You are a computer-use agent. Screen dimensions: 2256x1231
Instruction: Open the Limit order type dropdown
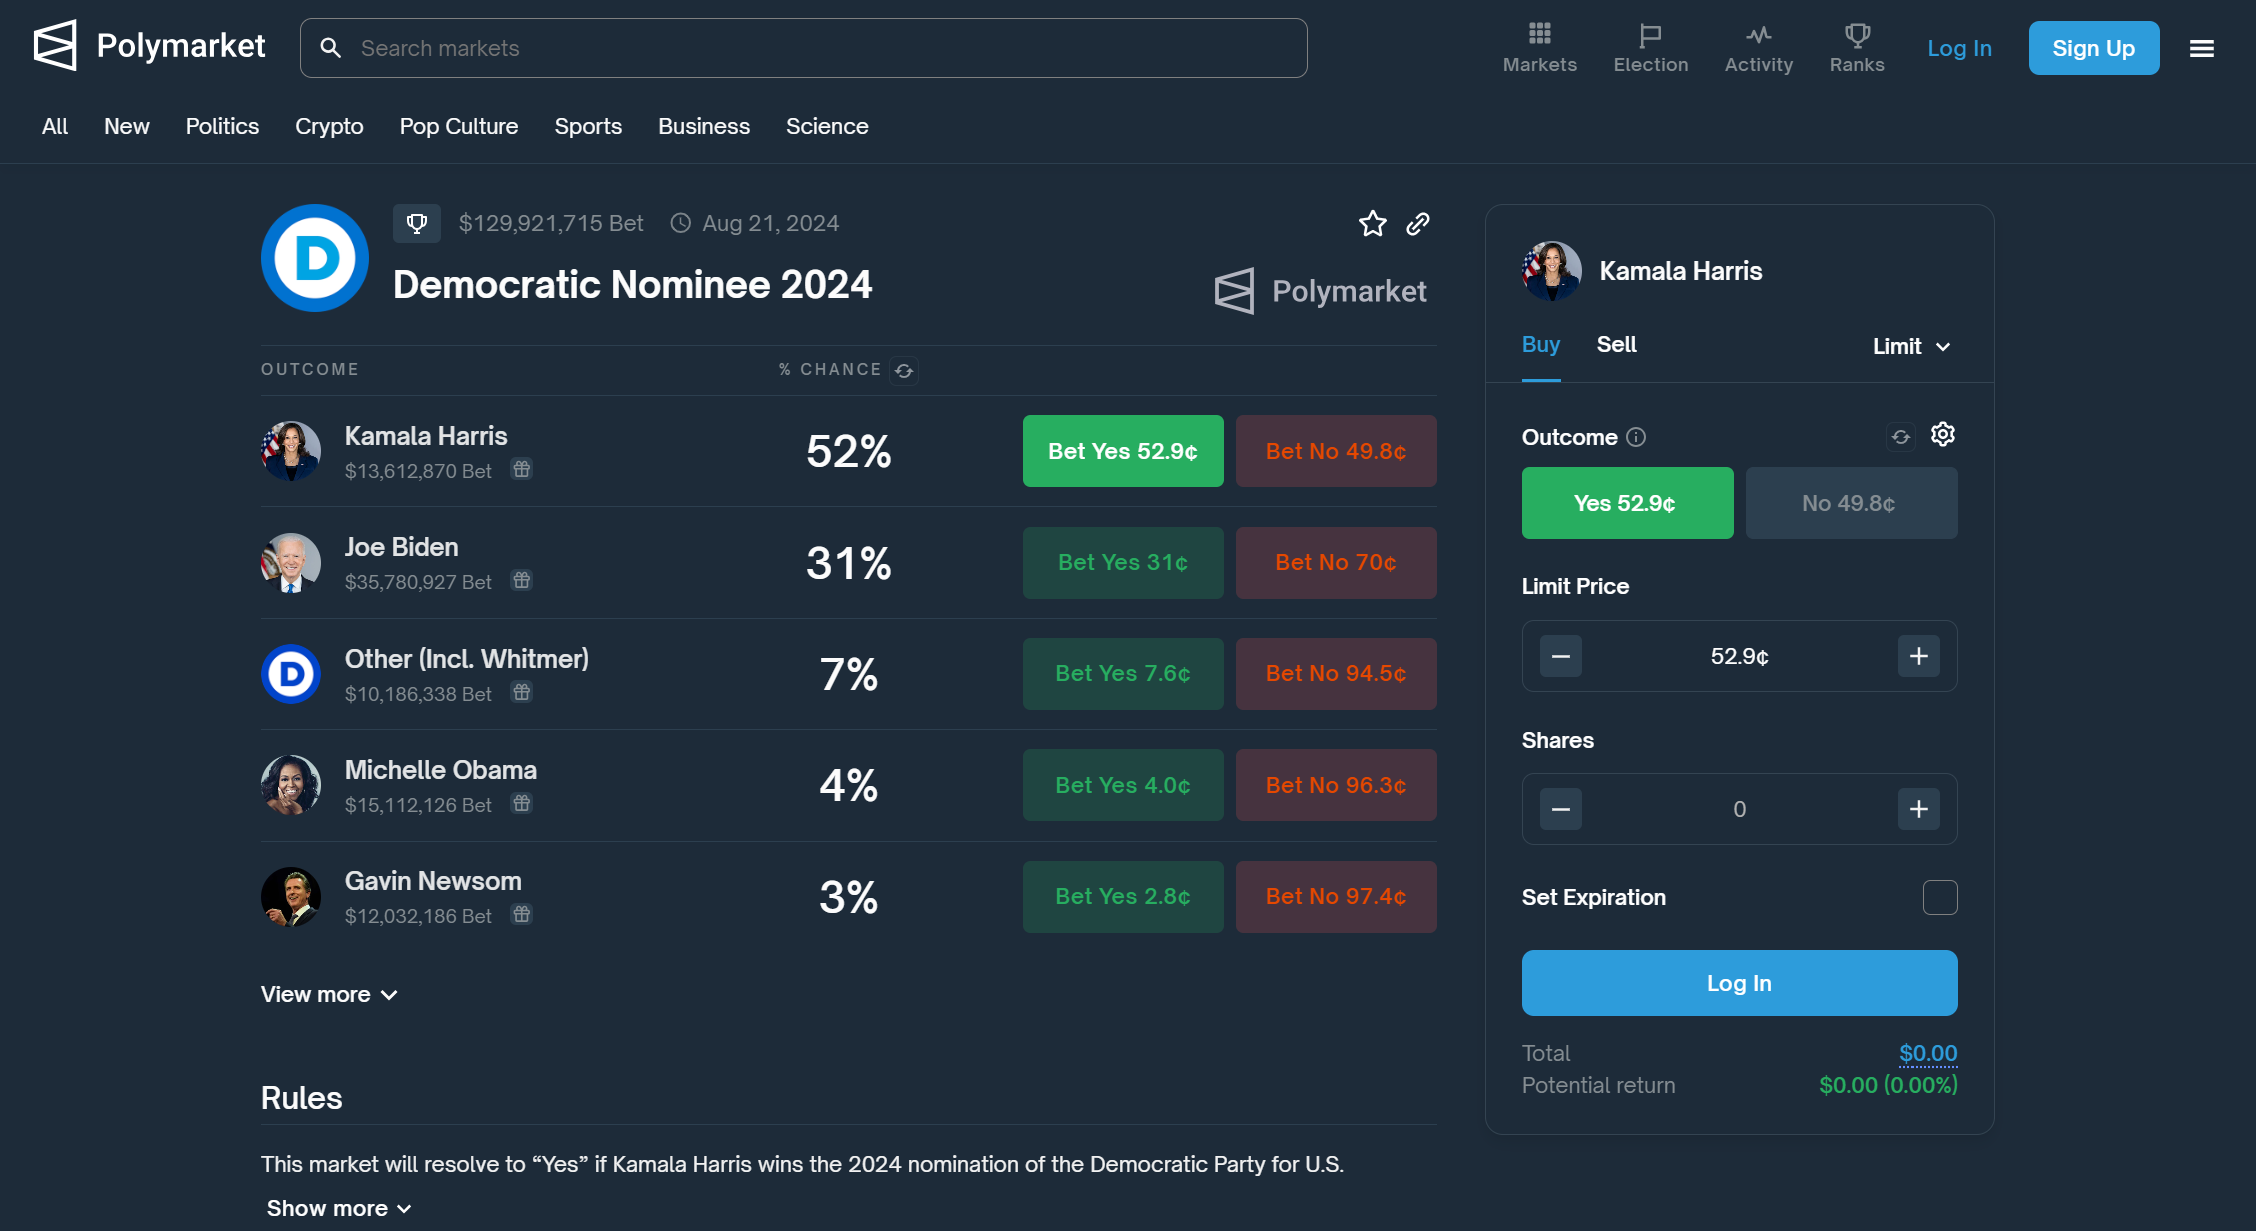point(1911,346)
